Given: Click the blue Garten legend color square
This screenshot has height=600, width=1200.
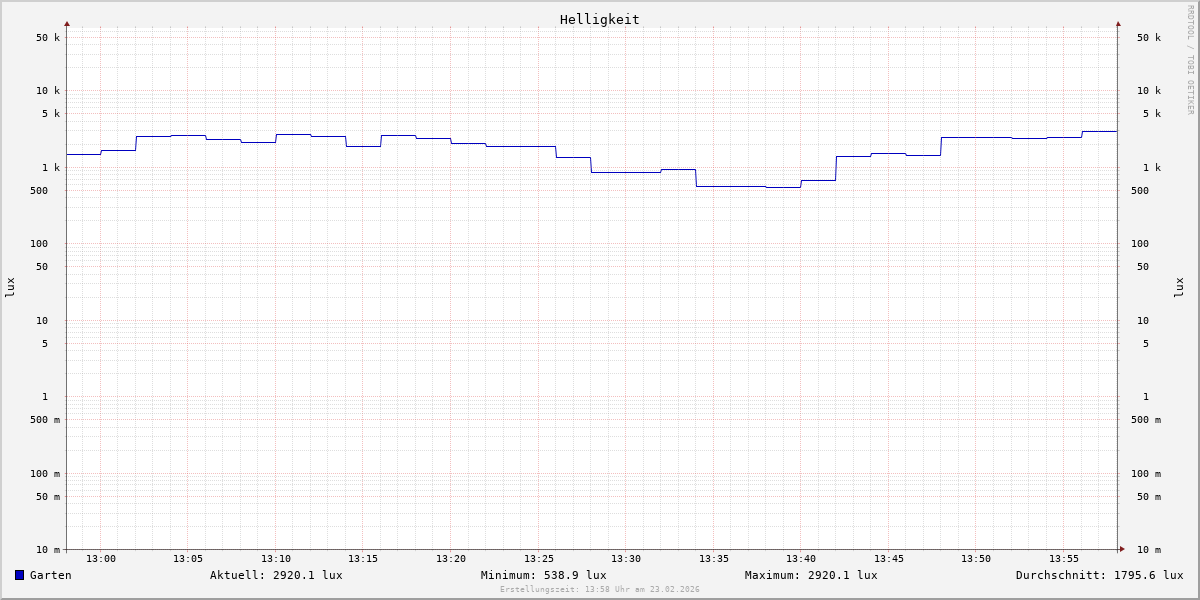Looking at the screenshot, I should point(19,575).
